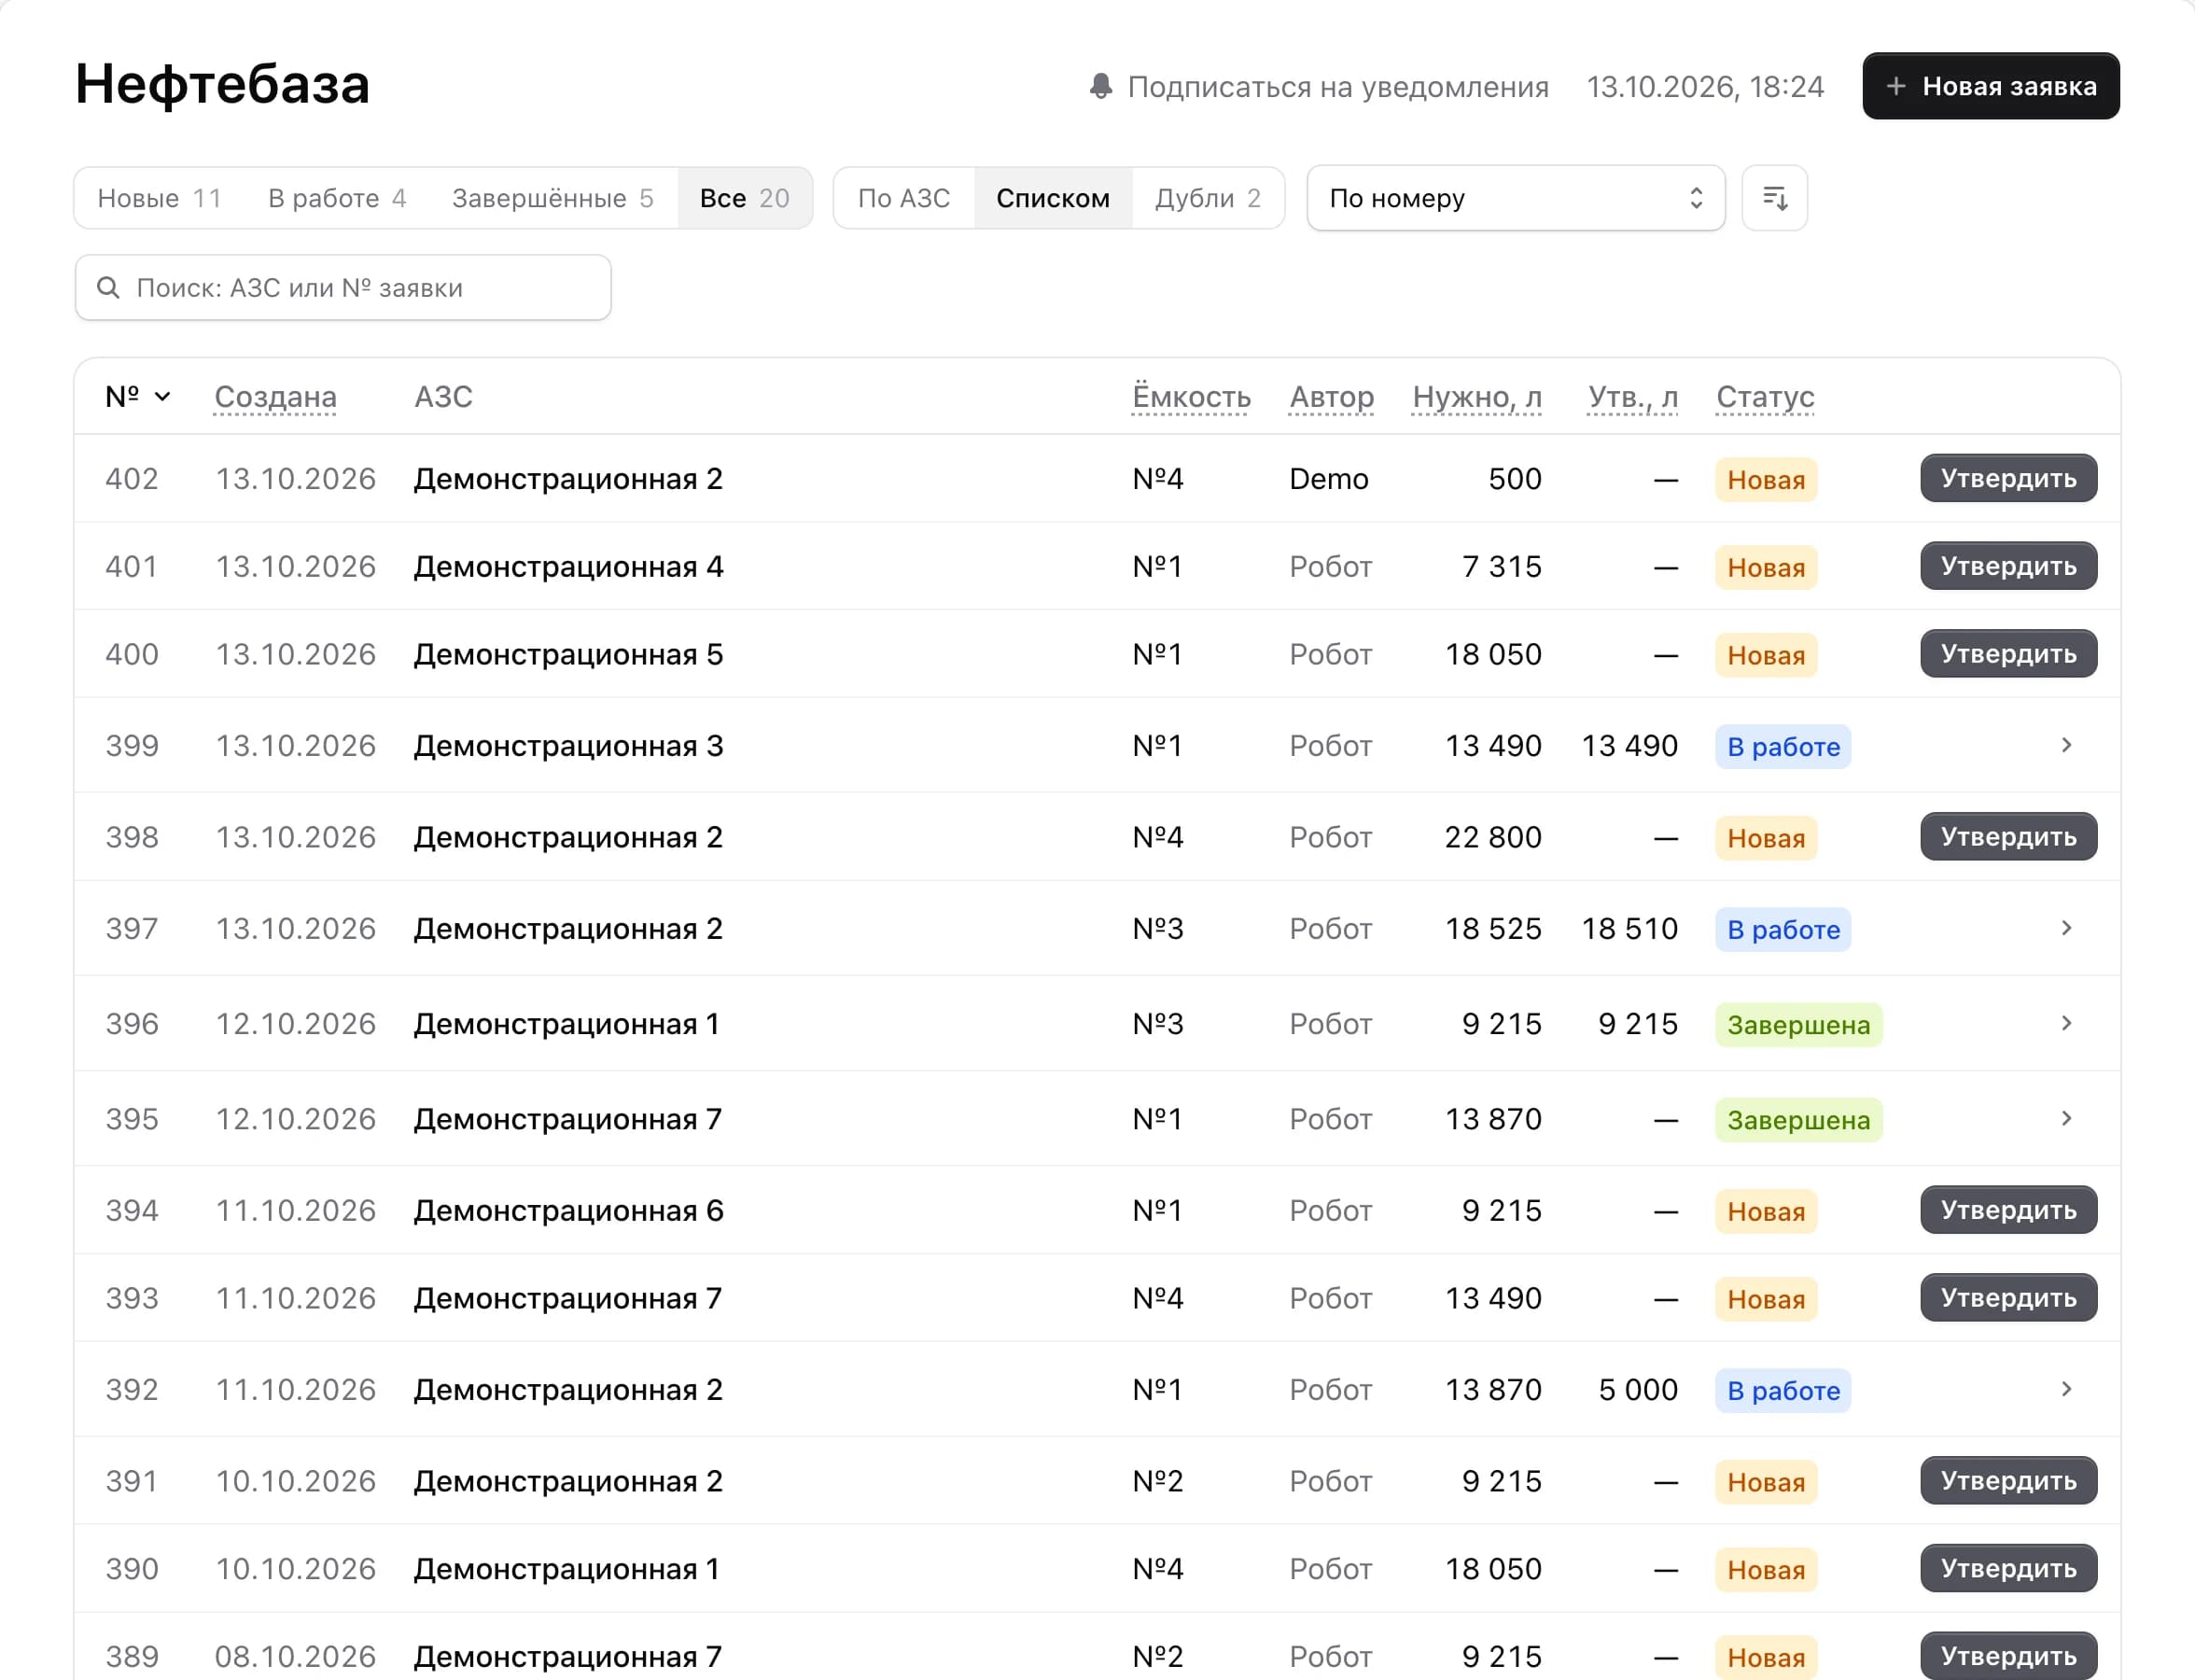Open details chevron for request 396
2195x1680 pixels.
2066,1023
